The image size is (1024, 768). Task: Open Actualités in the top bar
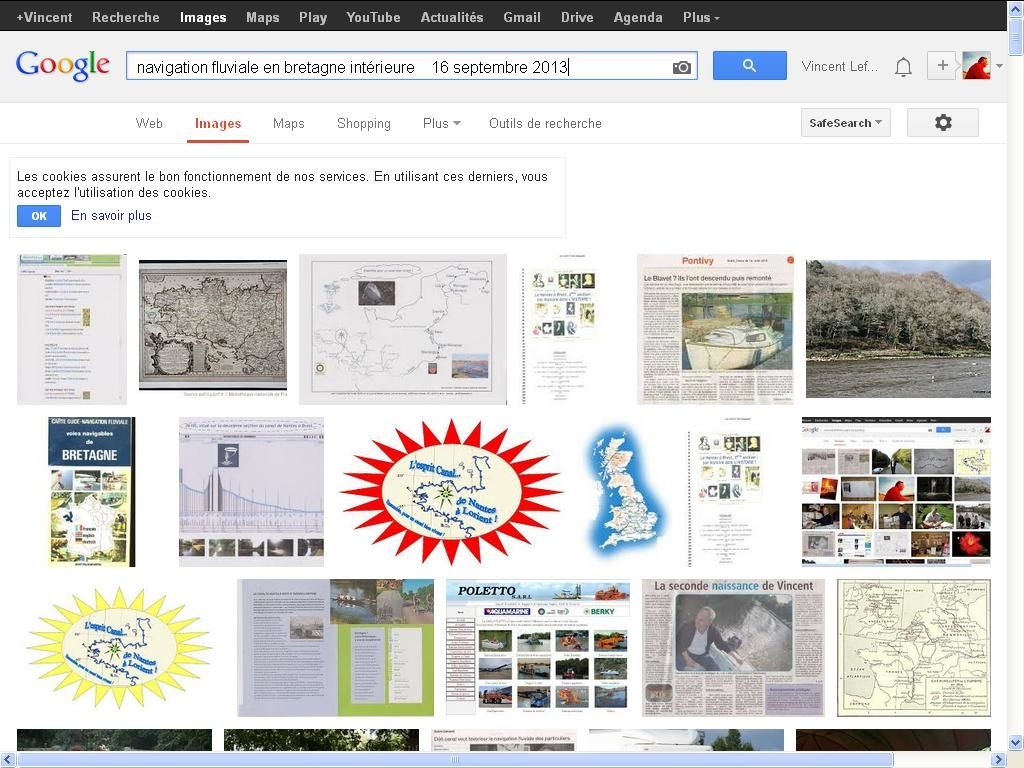[452, 18]
